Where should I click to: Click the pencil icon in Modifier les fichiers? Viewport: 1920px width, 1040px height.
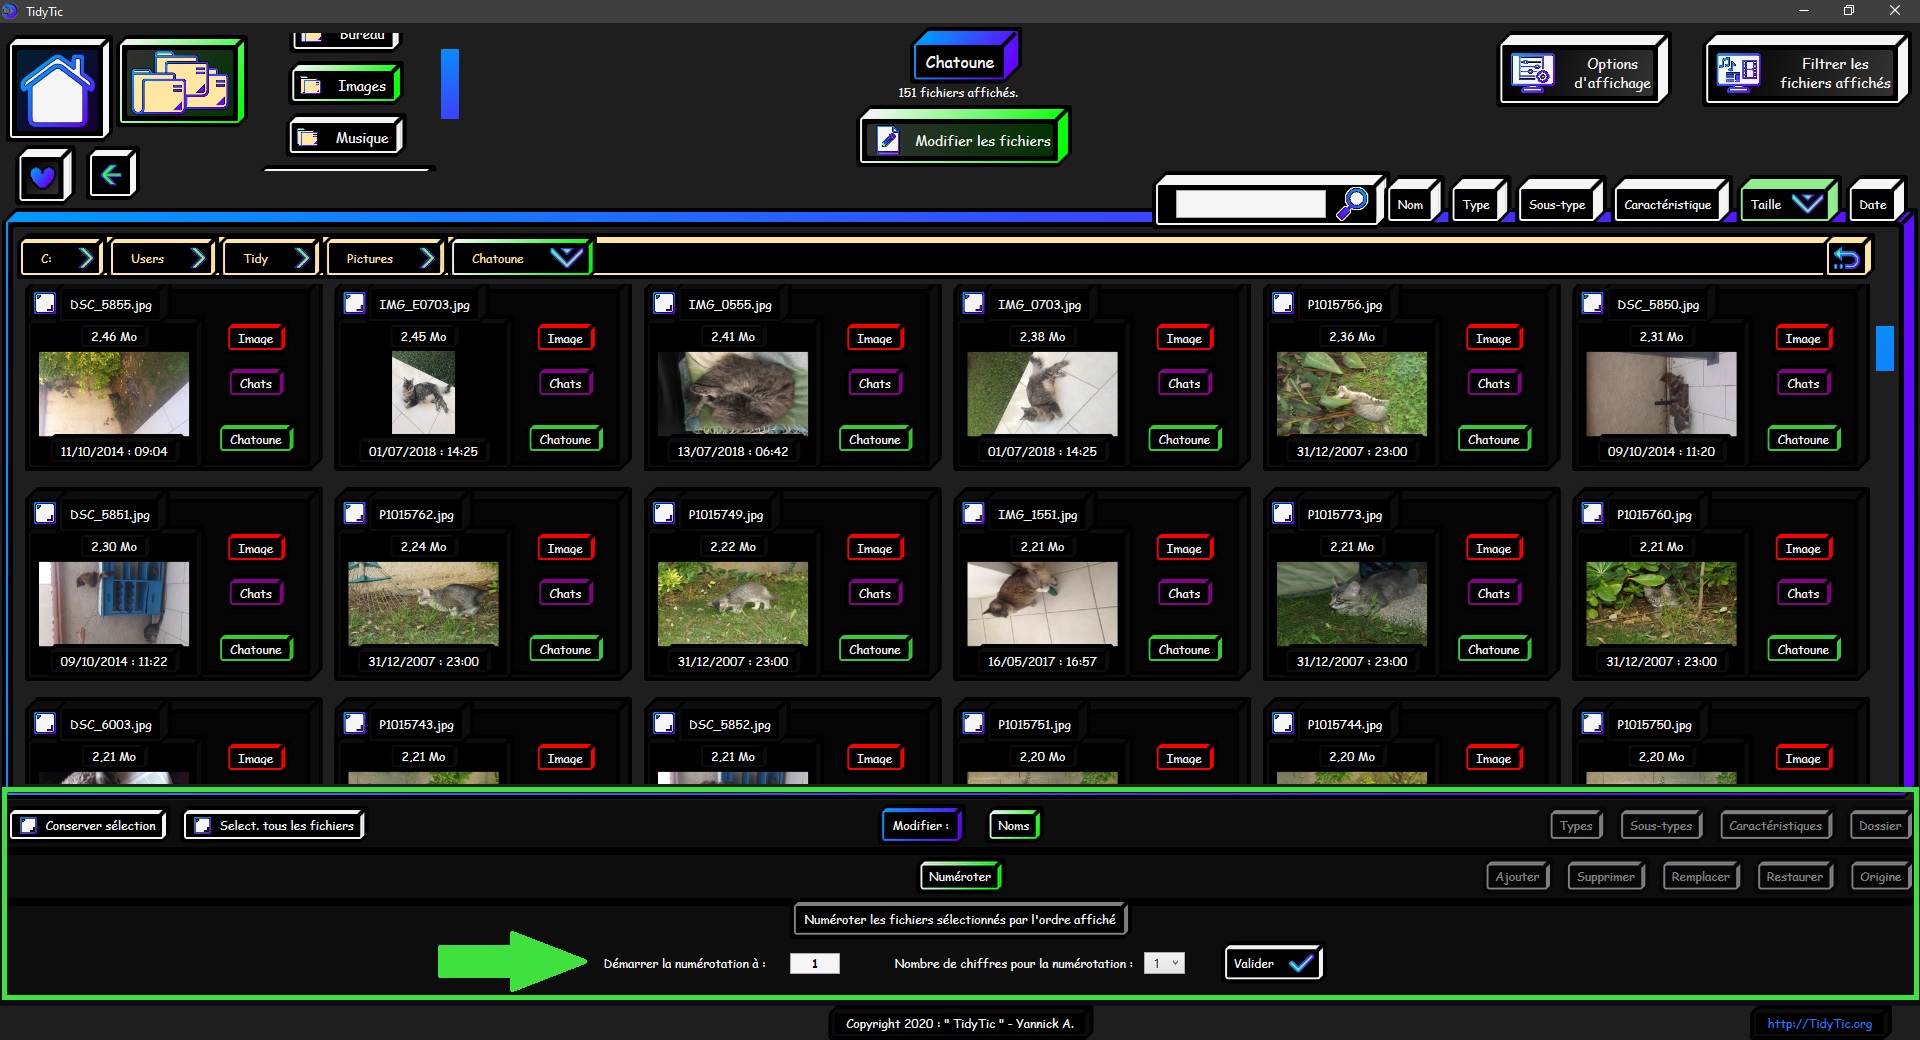pyautogui.click(x=887, y=140)
